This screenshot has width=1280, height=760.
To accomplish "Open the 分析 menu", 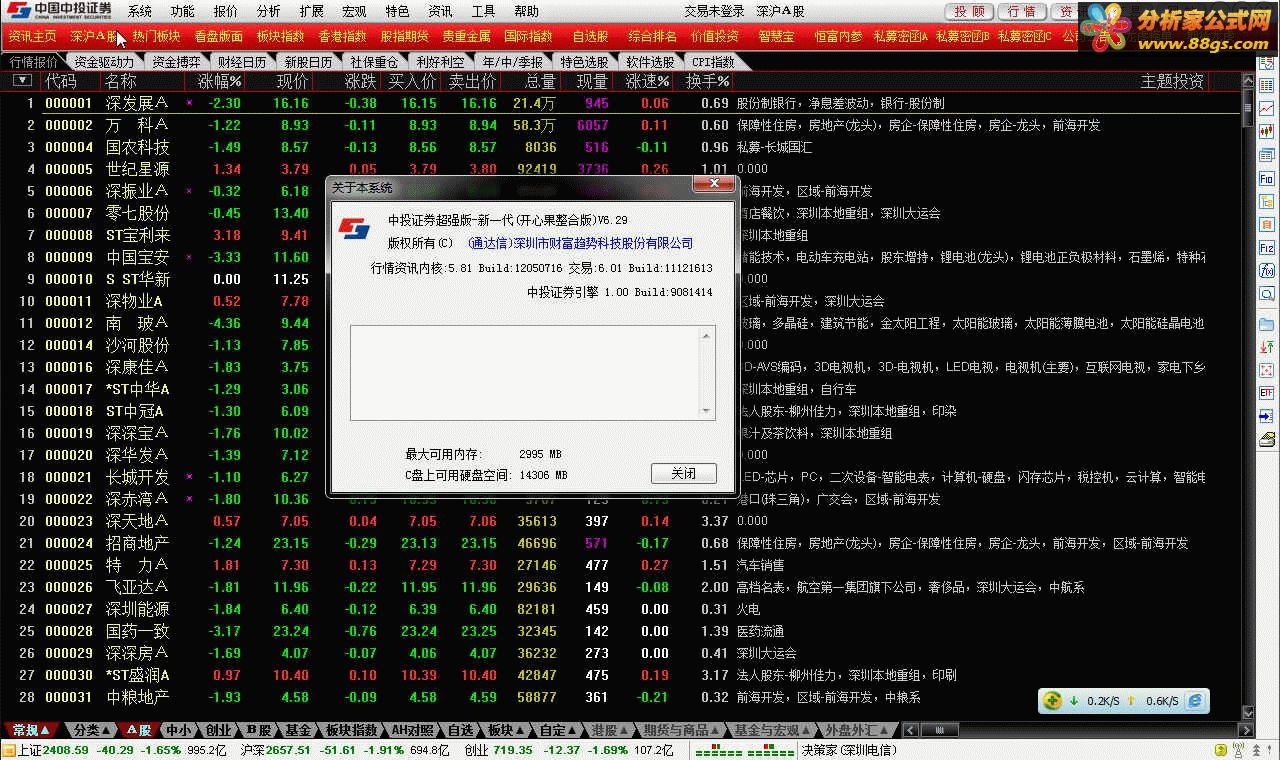I will (x=268, y=12).
